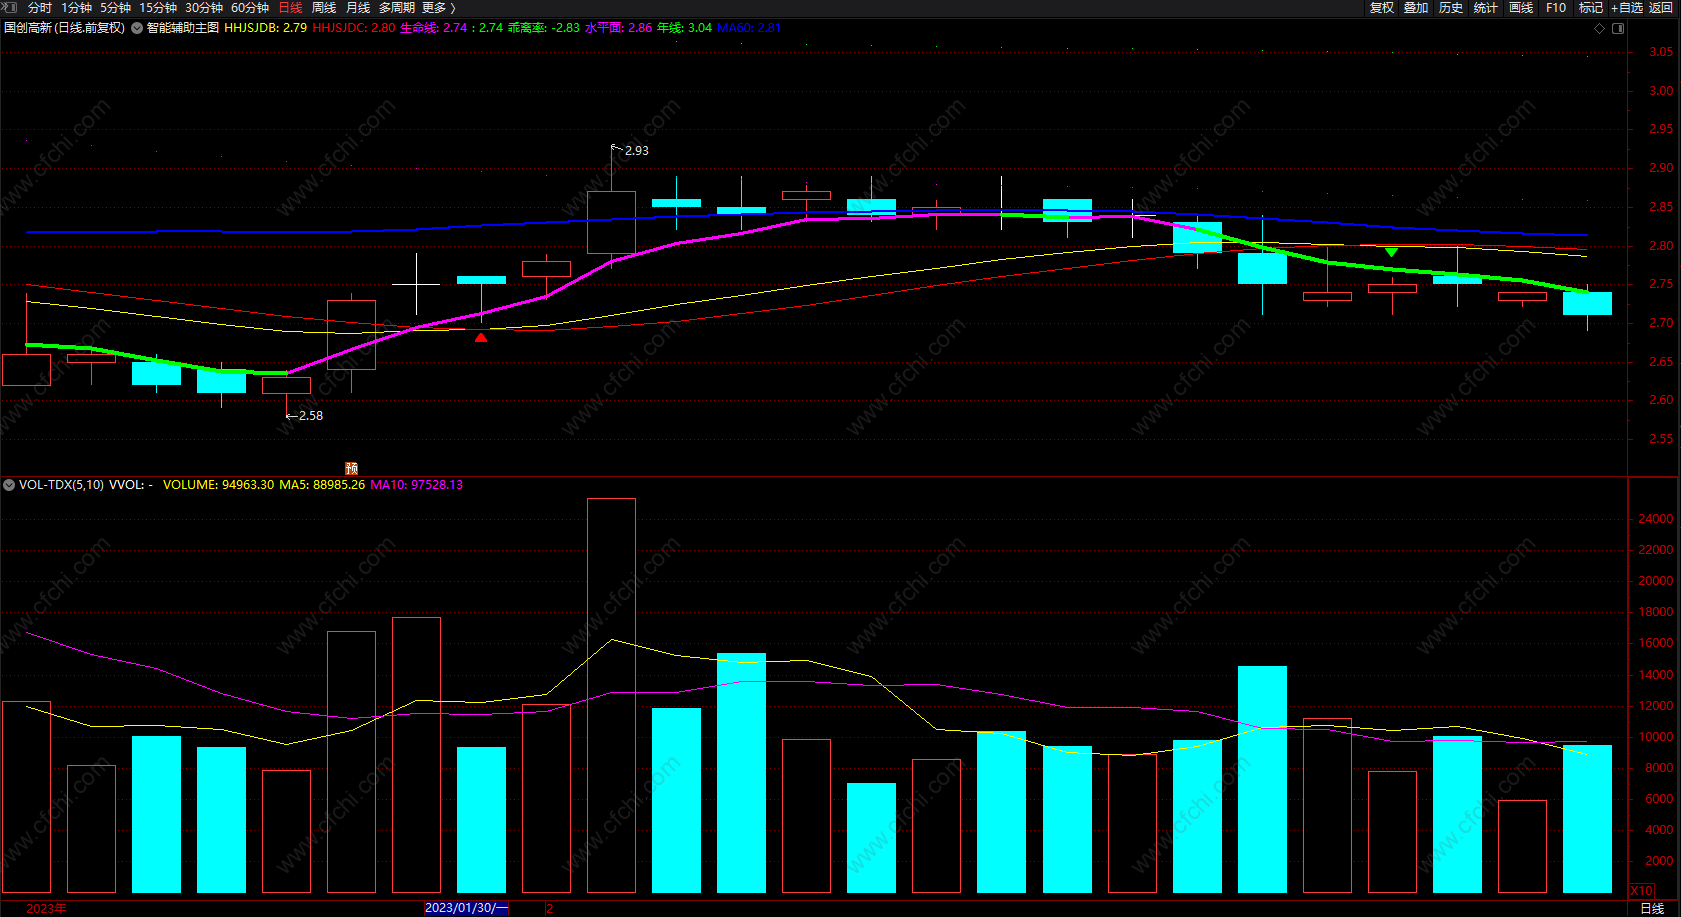Click the 乖离率: -2.83 label
1681x917 pixels.
tap(544, 28)
